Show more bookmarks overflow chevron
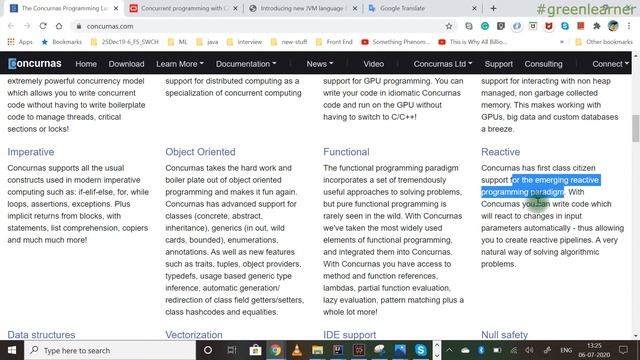Viewport: 640px width, 360px height. click(562, 42)
